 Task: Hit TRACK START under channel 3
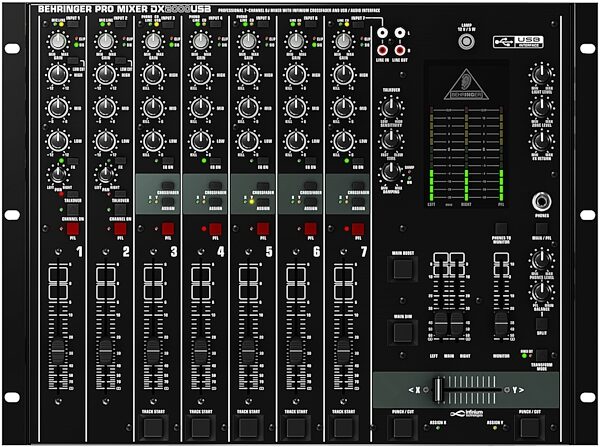[153, 427]
